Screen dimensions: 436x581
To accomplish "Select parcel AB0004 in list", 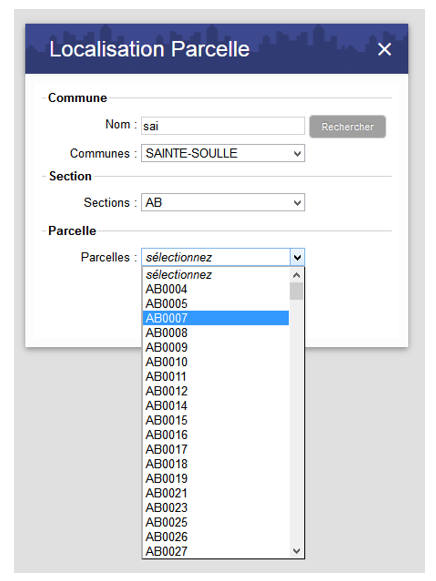I will coord(216,289).
